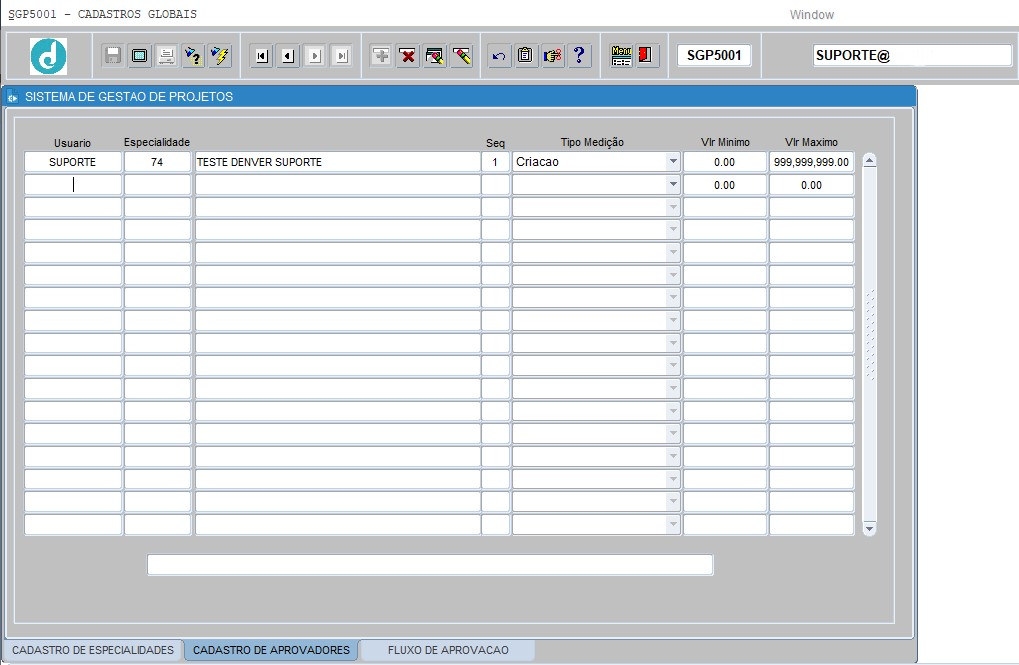Go to first record arrow button

(261, 56)
